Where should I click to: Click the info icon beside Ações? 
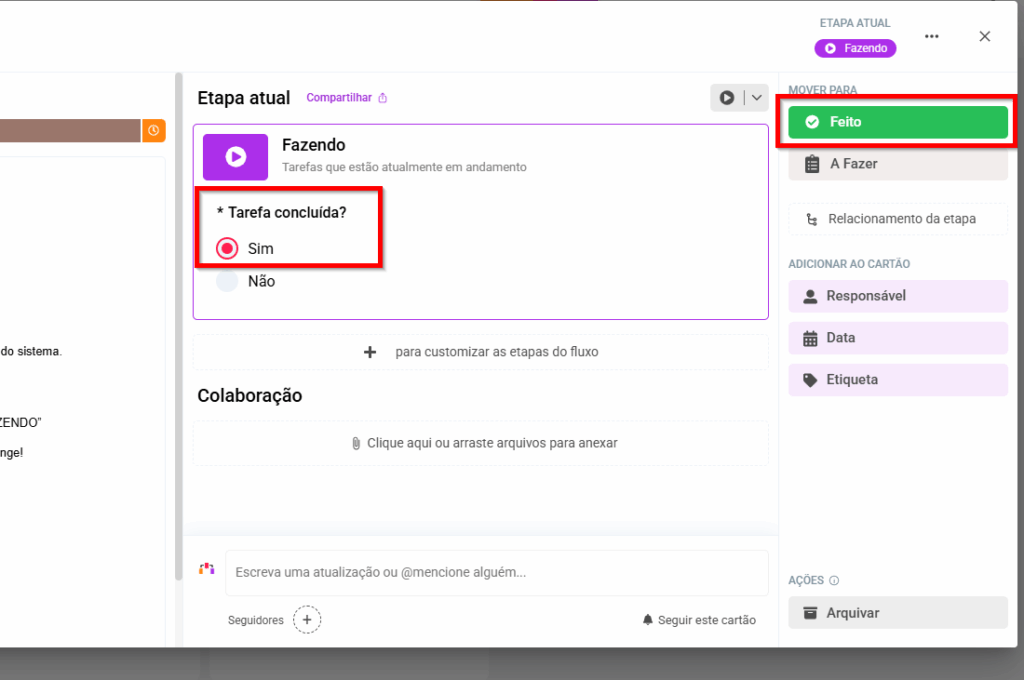(834, 581)
